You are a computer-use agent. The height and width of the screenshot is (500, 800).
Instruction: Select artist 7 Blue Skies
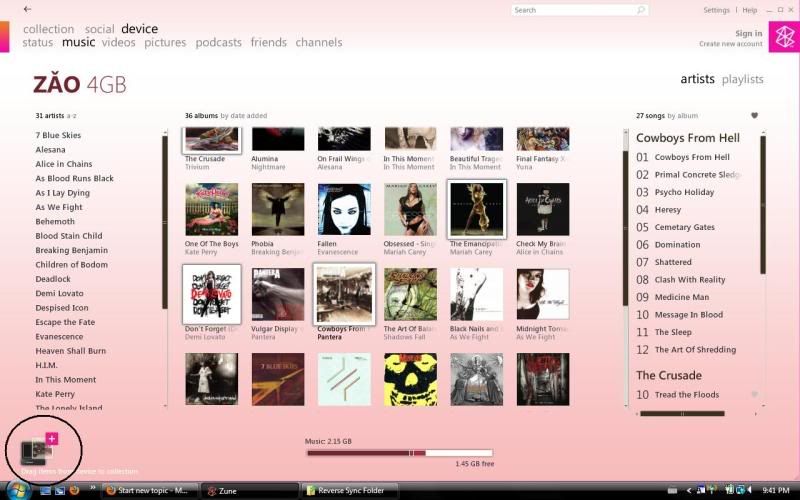point(58,135)
